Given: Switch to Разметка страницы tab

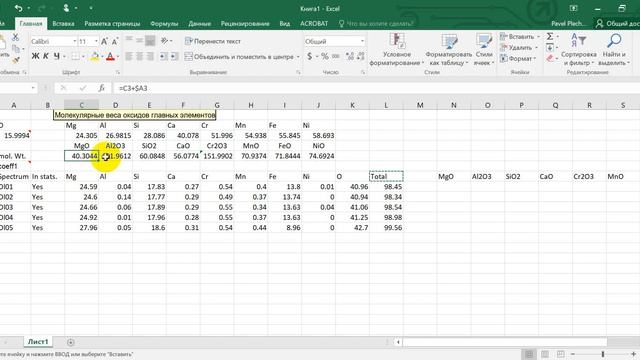Looking at the screenshot, I should click(112, 24).
